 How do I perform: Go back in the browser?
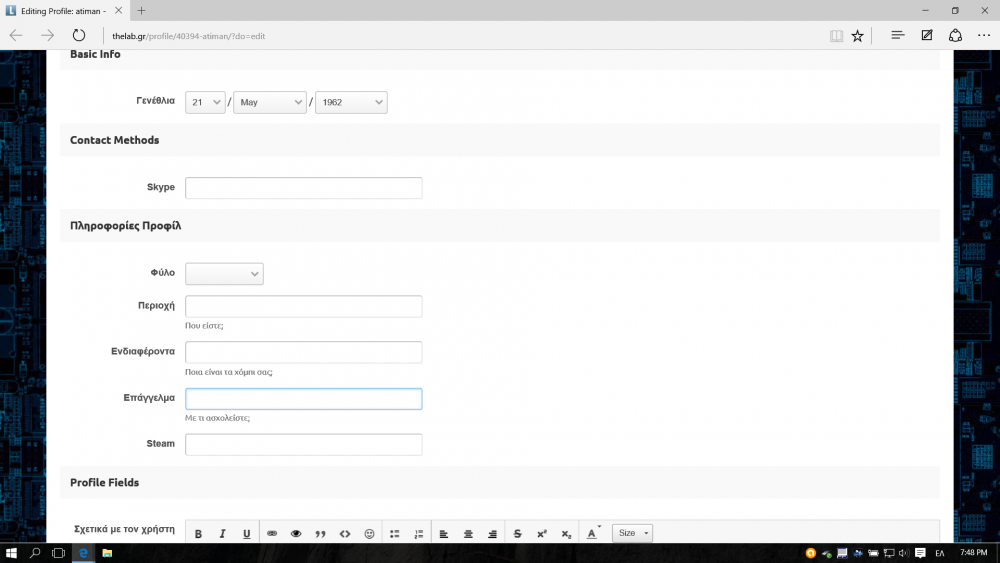pos(17,36)
